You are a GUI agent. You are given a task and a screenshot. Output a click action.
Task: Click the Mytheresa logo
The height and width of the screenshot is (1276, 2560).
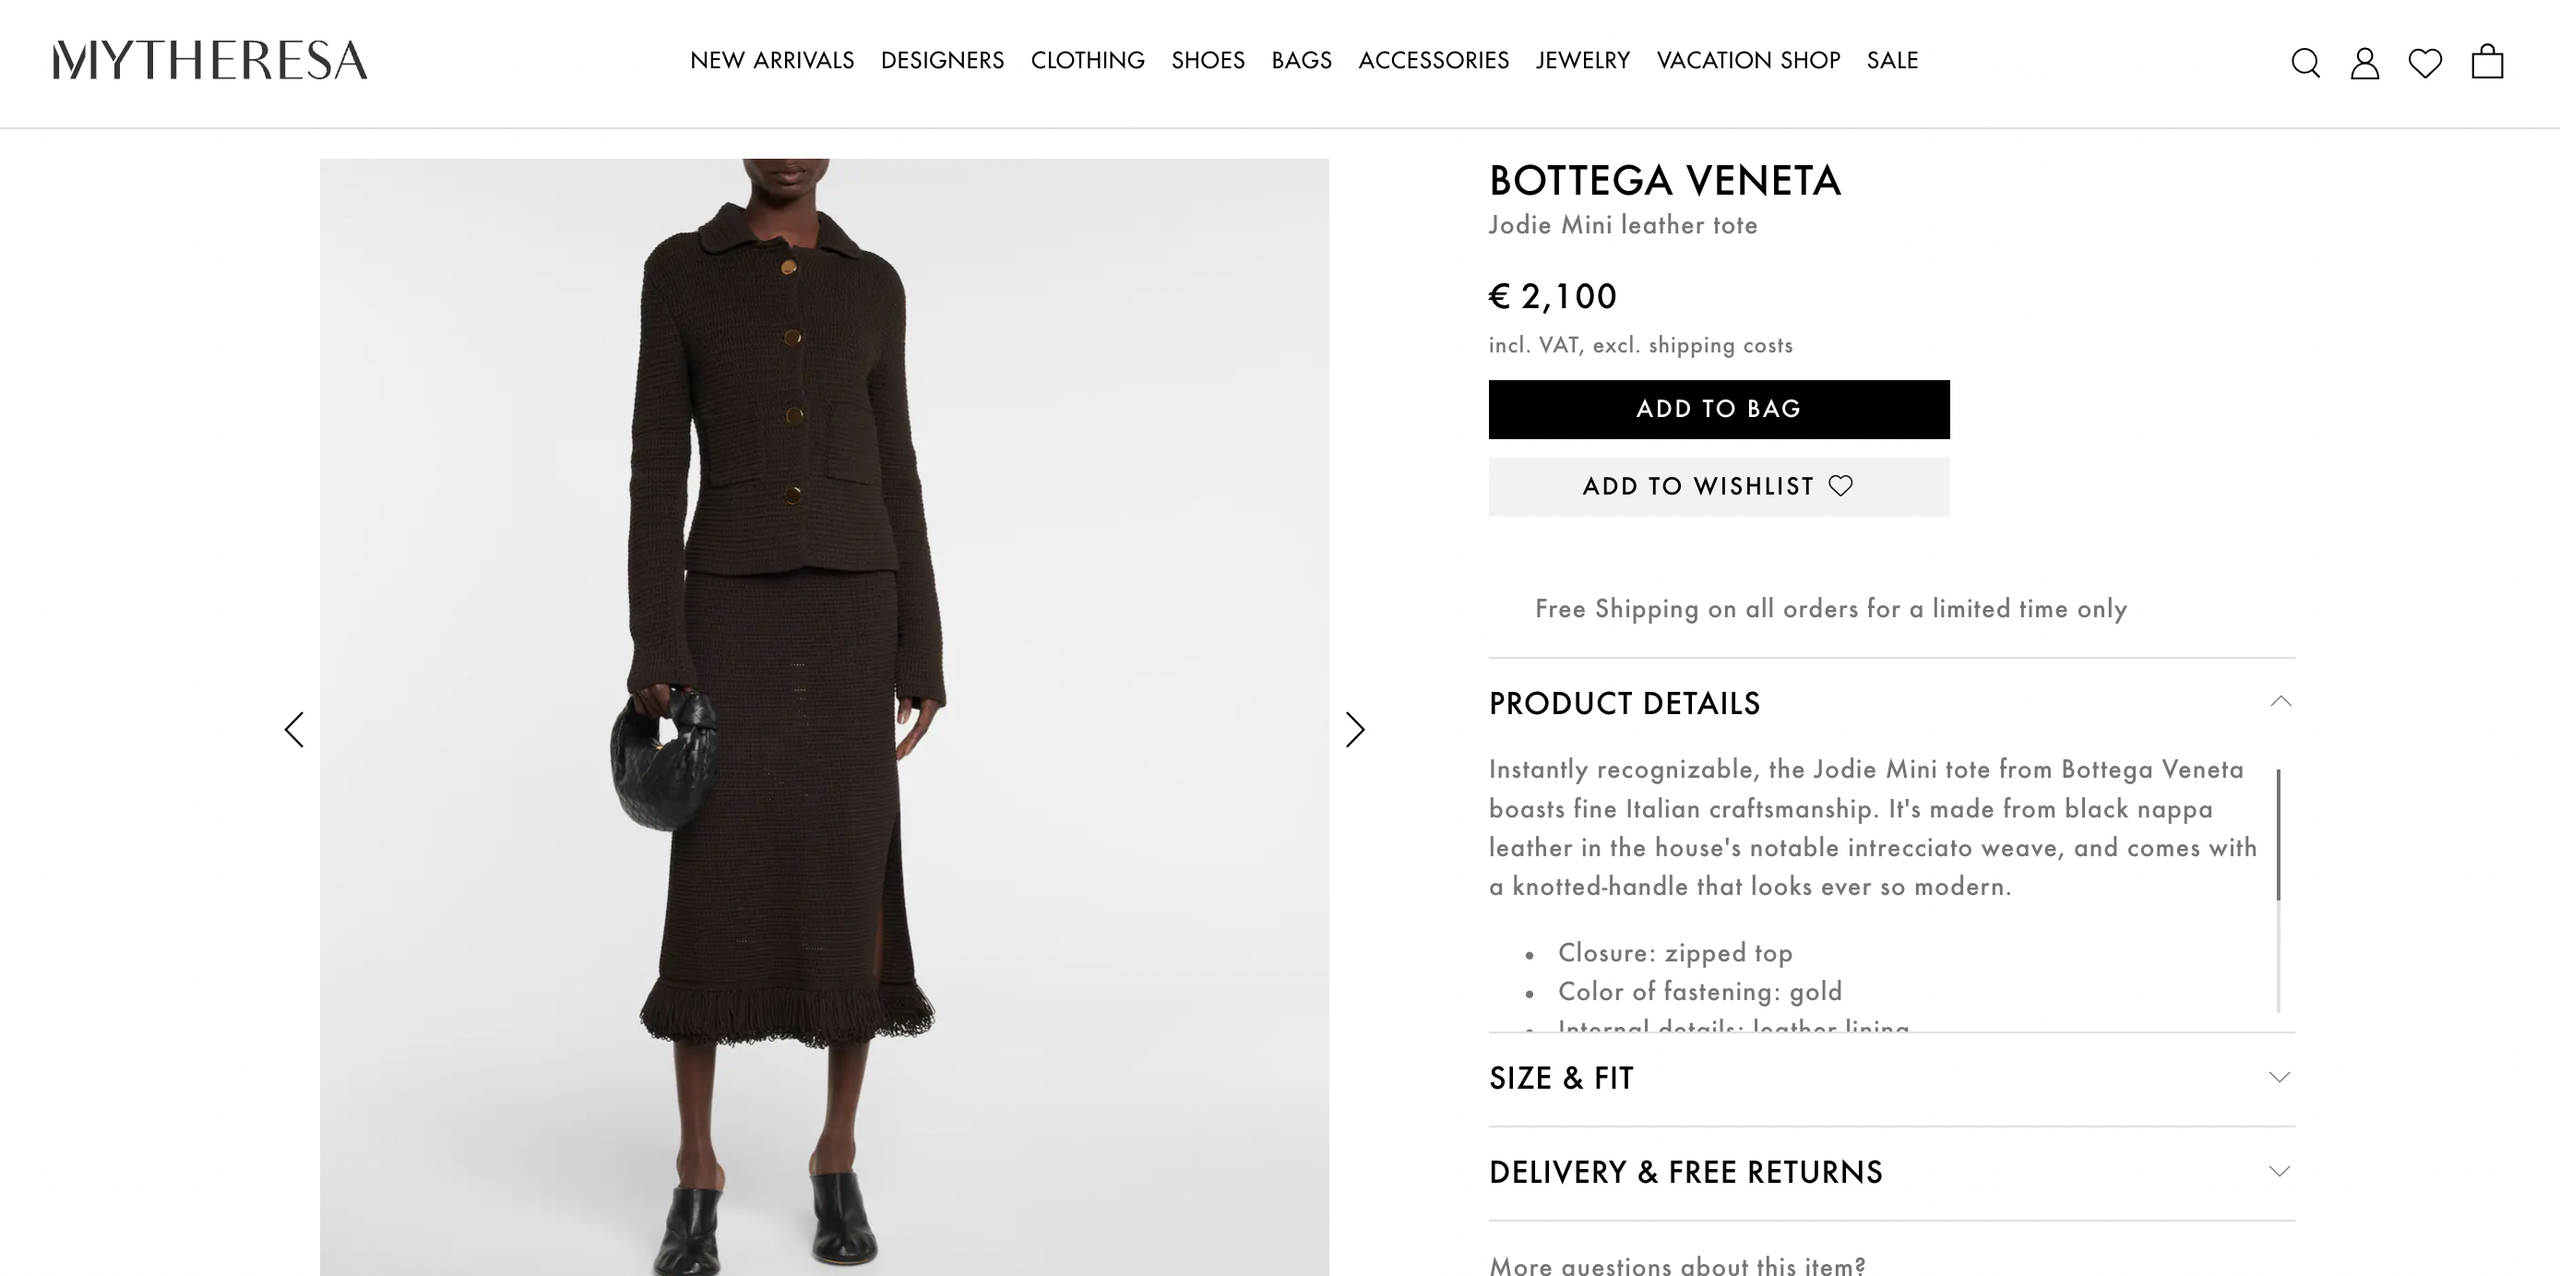[210, 60]
